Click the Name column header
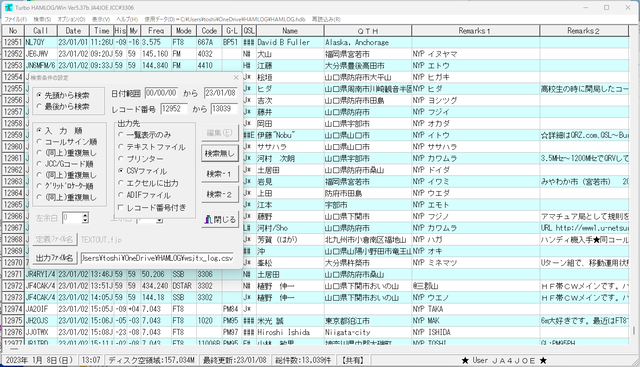Viewport: 640px width, 367px height. (290, 31)
